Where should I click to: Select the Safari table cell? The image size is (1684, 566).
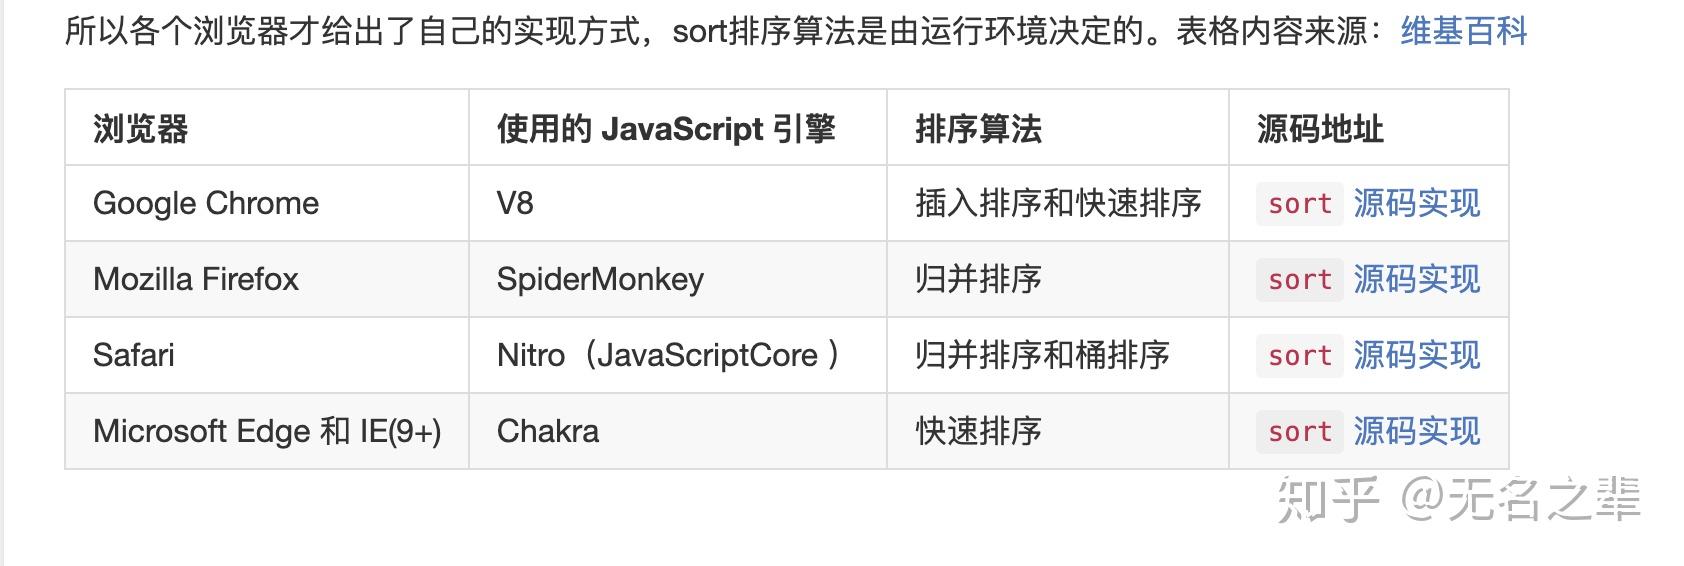tap(134, 355)
